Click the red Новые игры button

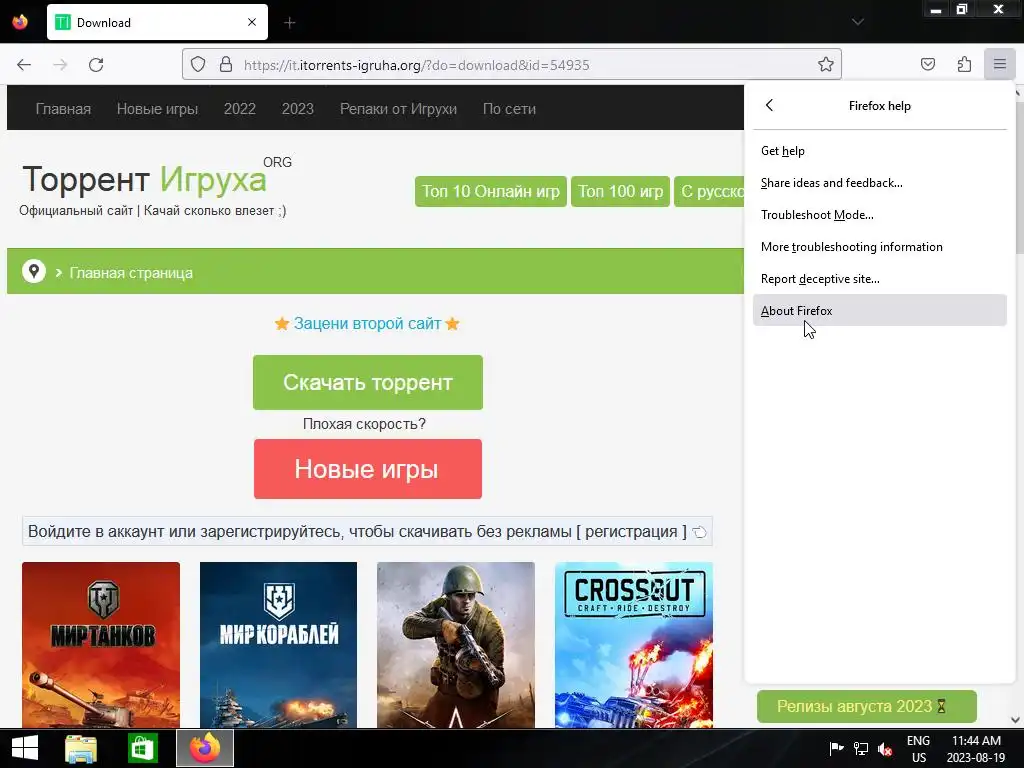(368, 469)
